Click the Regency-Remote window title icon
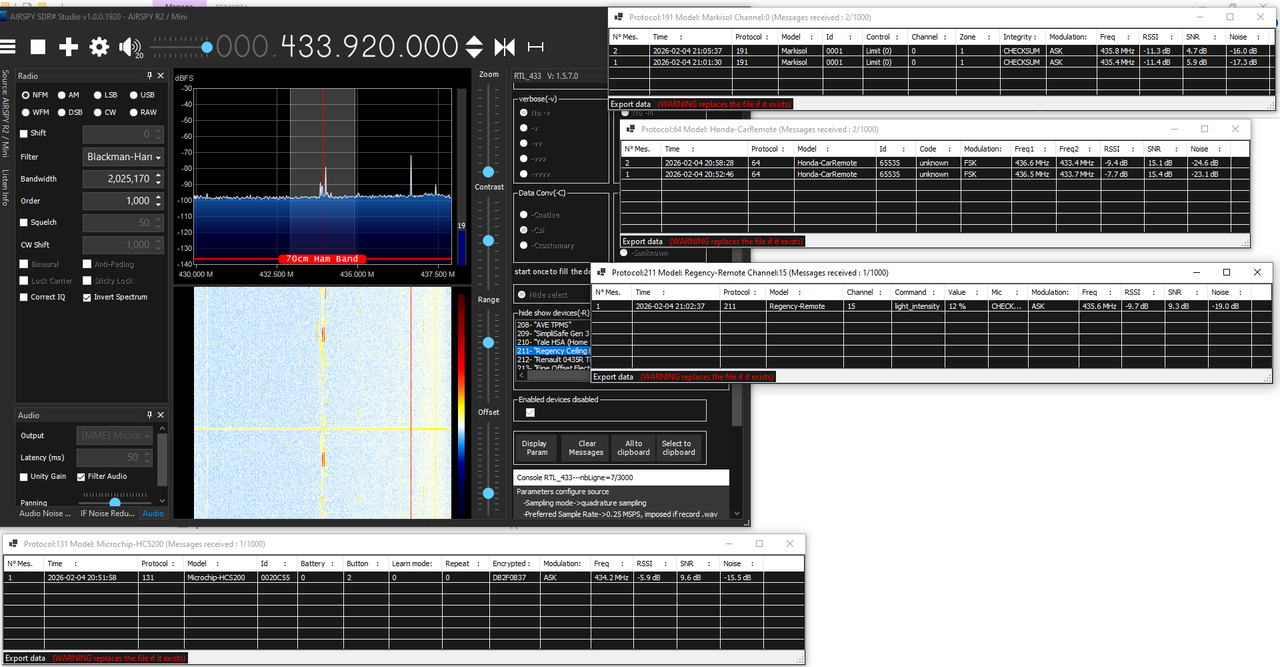Image resolution: width=1280 pixels, height=667 pixels. (x=603, y=272)
